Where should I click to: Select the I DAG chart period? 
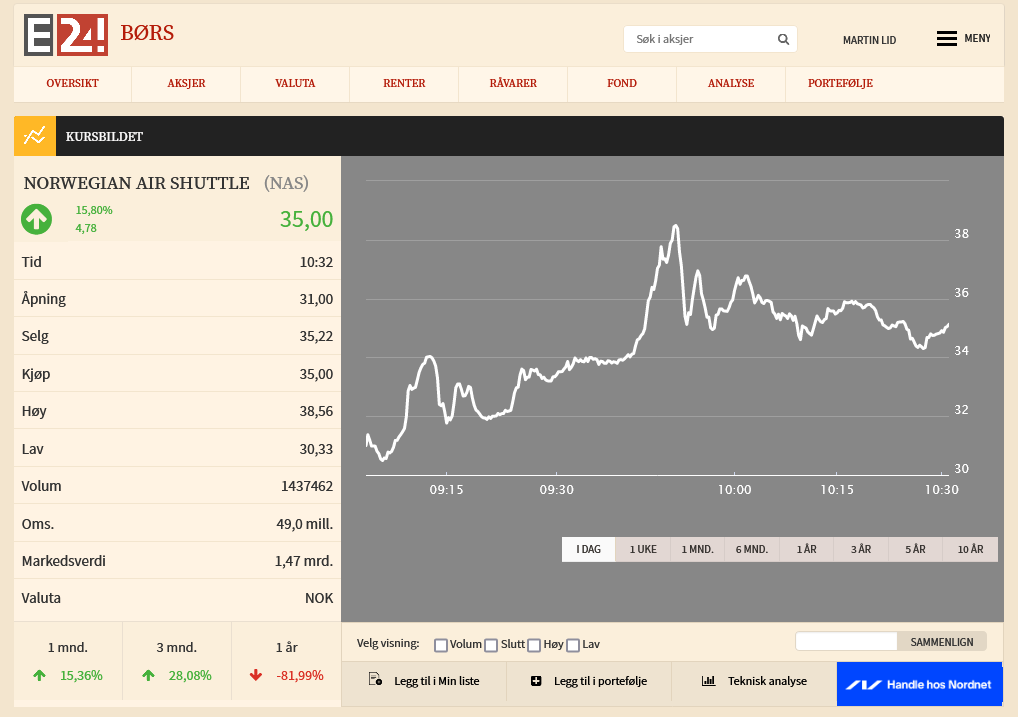point(588,549)
